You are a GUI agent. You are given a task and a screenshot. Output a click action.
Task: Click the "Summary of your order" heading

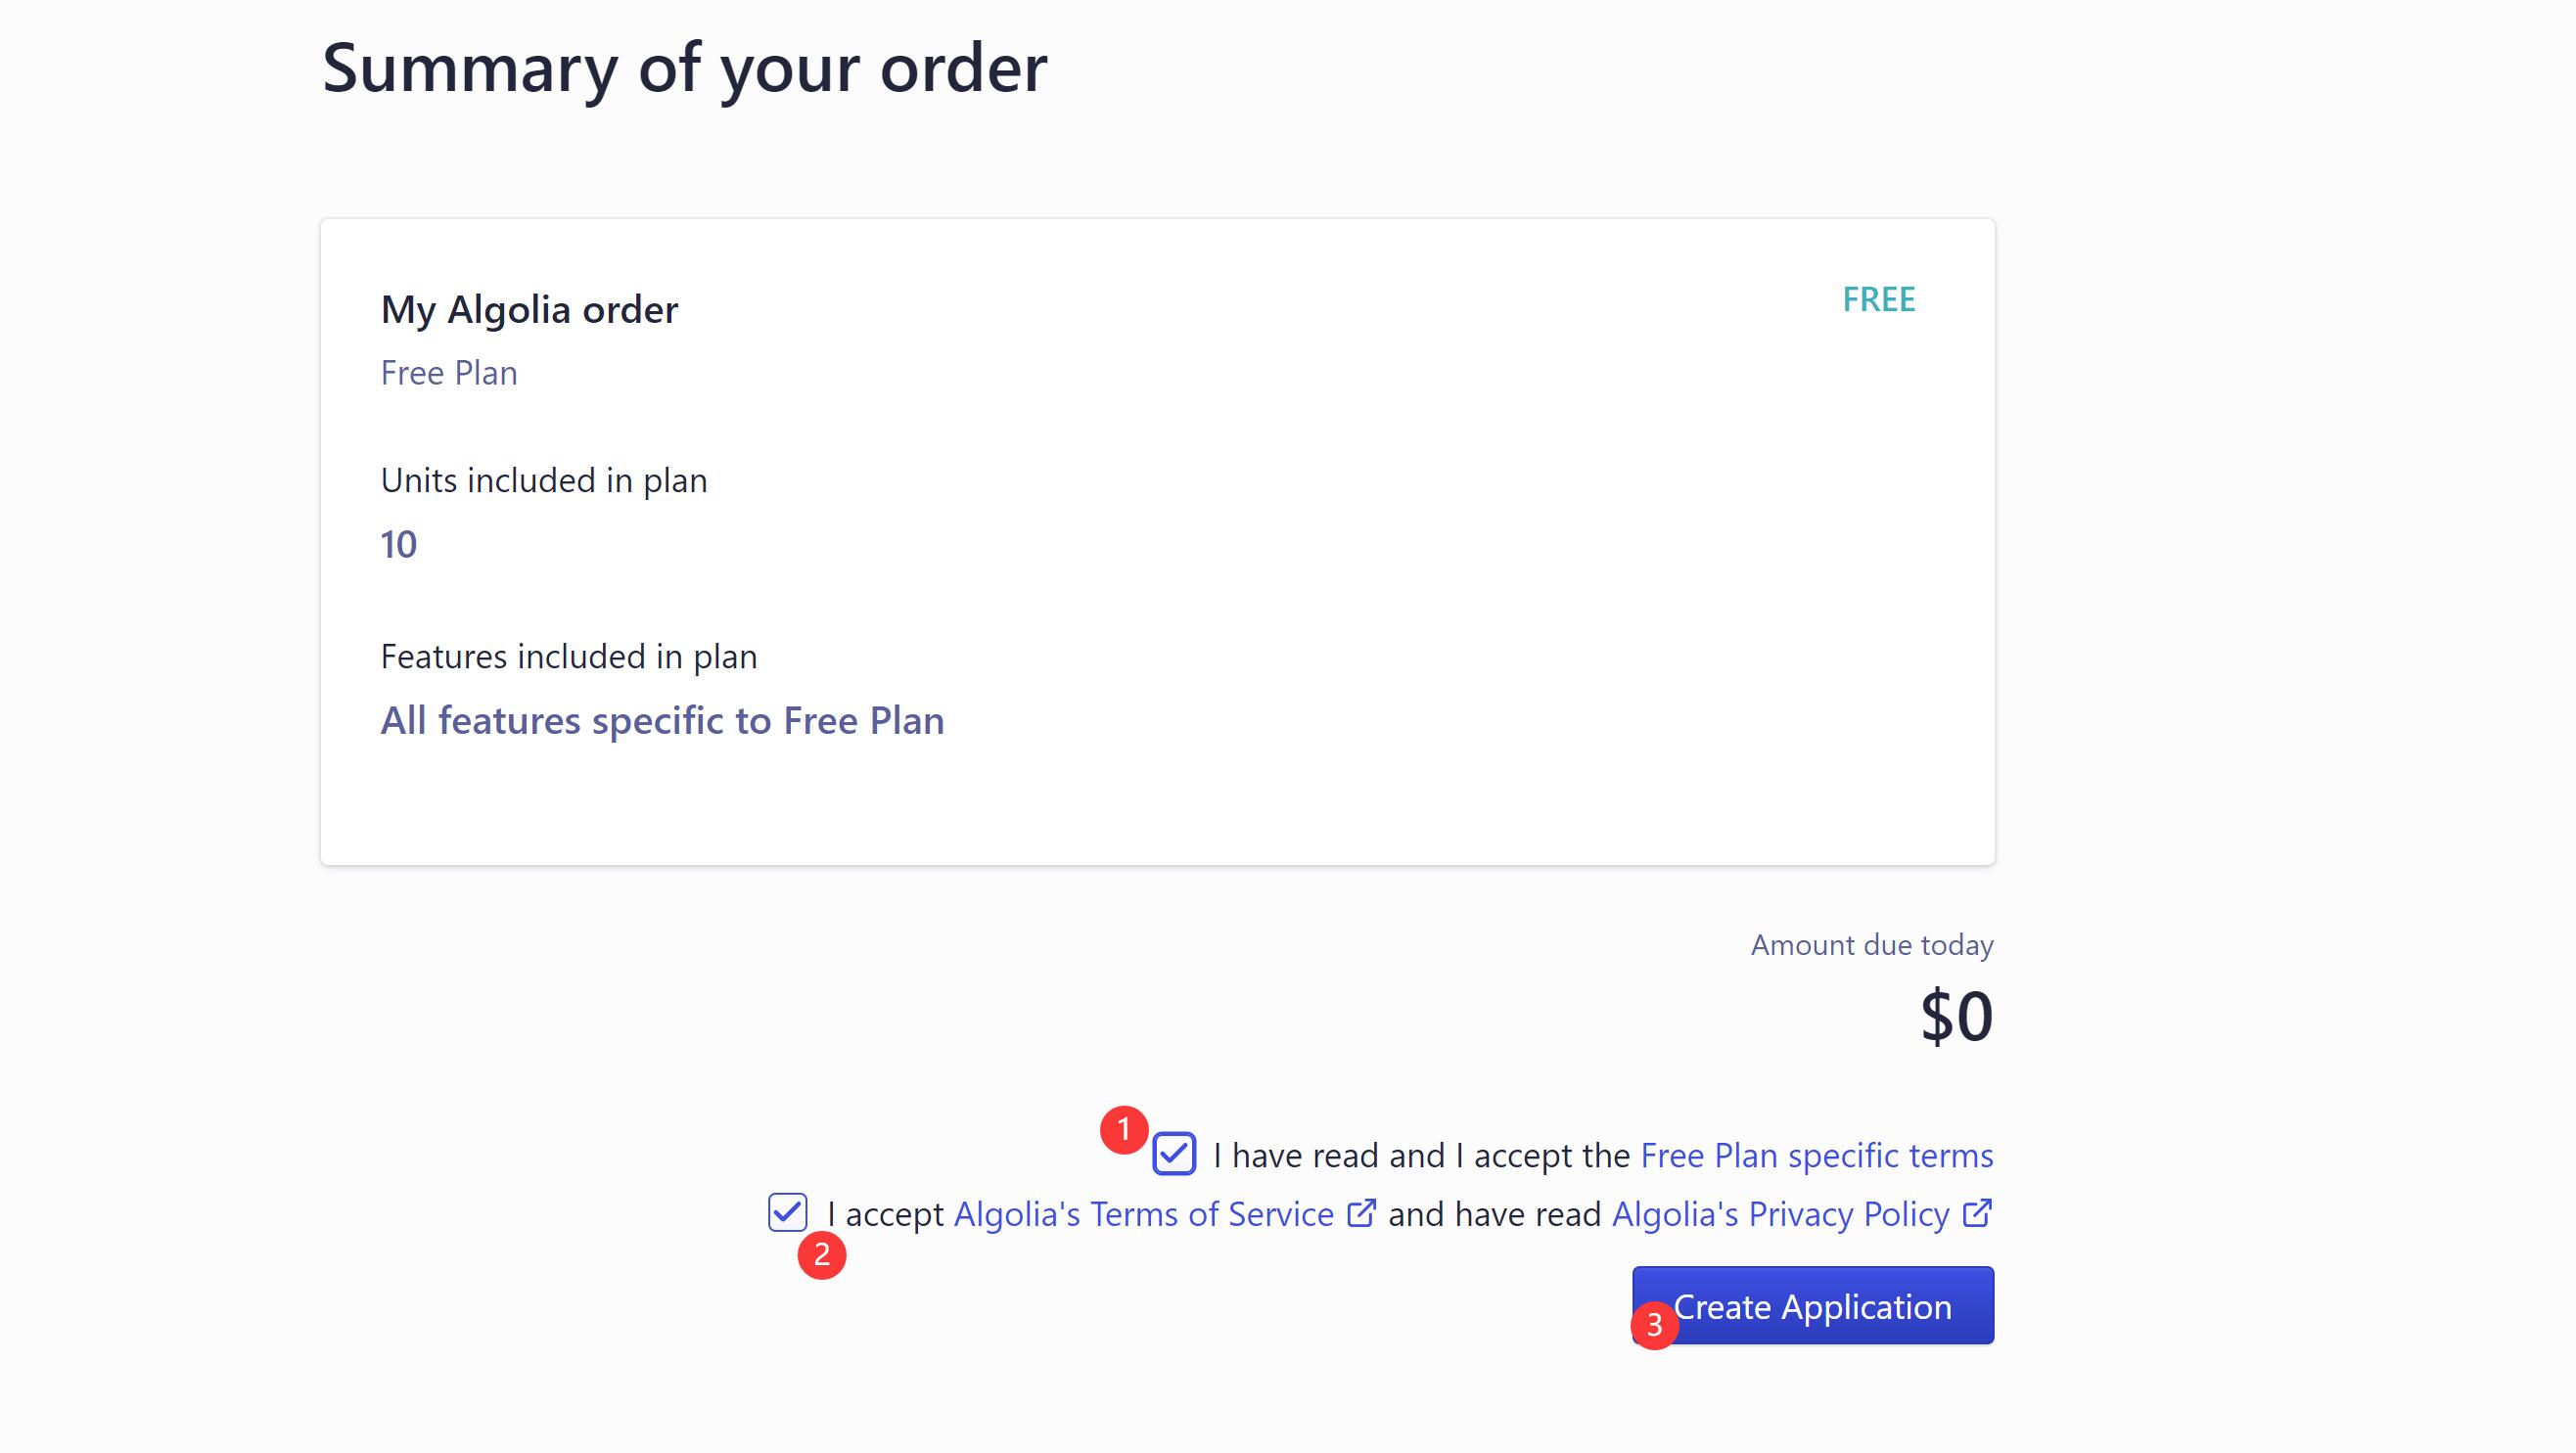coord(684,68)
